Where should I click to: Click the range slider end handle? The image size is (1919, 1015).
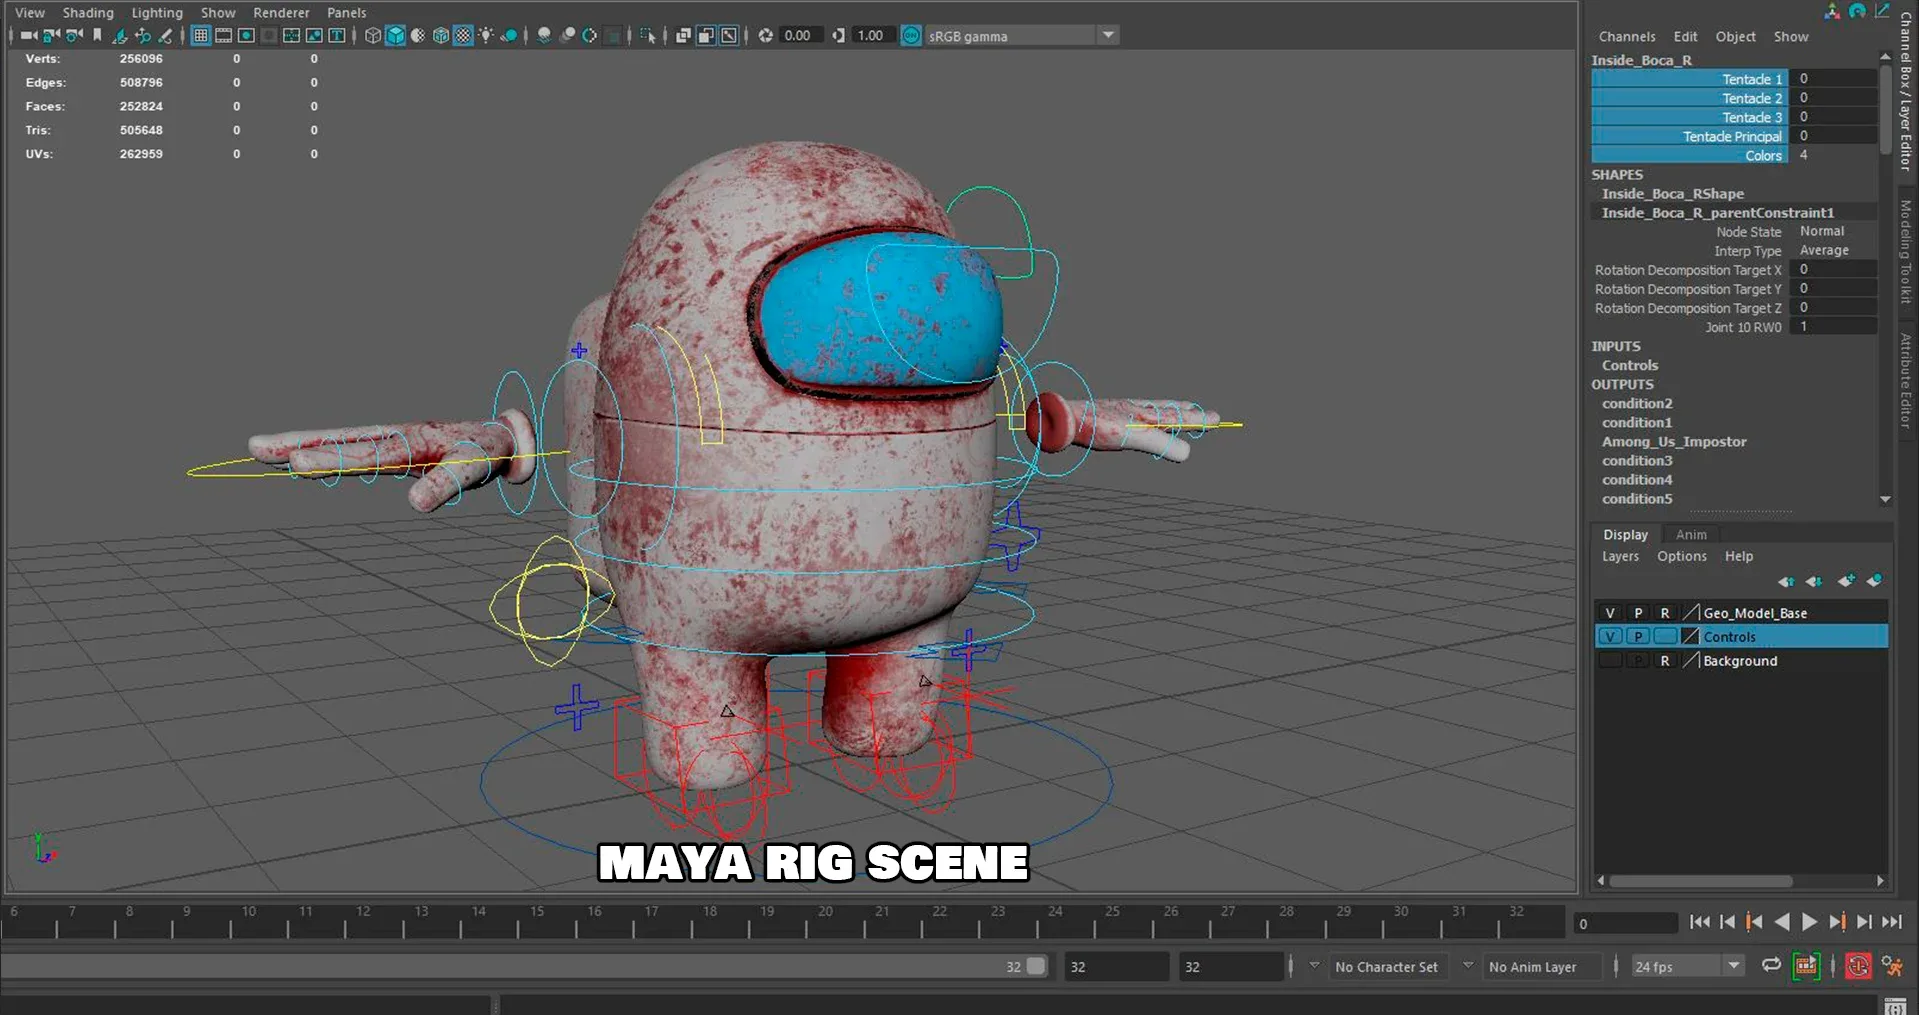(1036, 966)
